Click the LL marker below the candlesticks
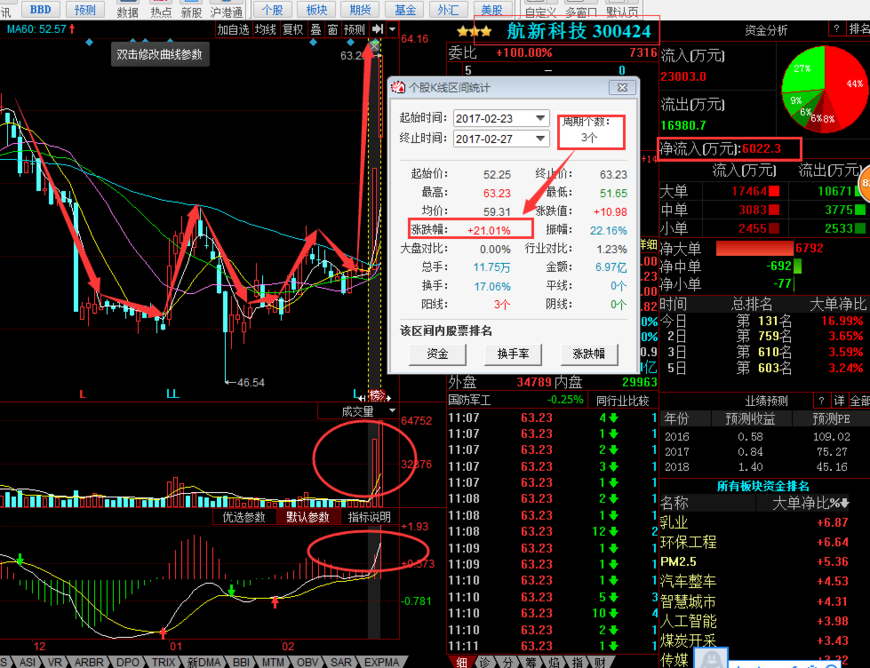The width and height of the screenshot is (870, 668). click(173, 394)
